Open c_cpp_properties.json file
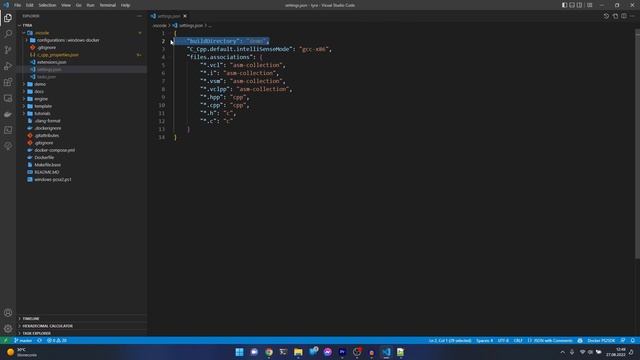The height and width of the screenshot is (360, 640). point(82,55)
